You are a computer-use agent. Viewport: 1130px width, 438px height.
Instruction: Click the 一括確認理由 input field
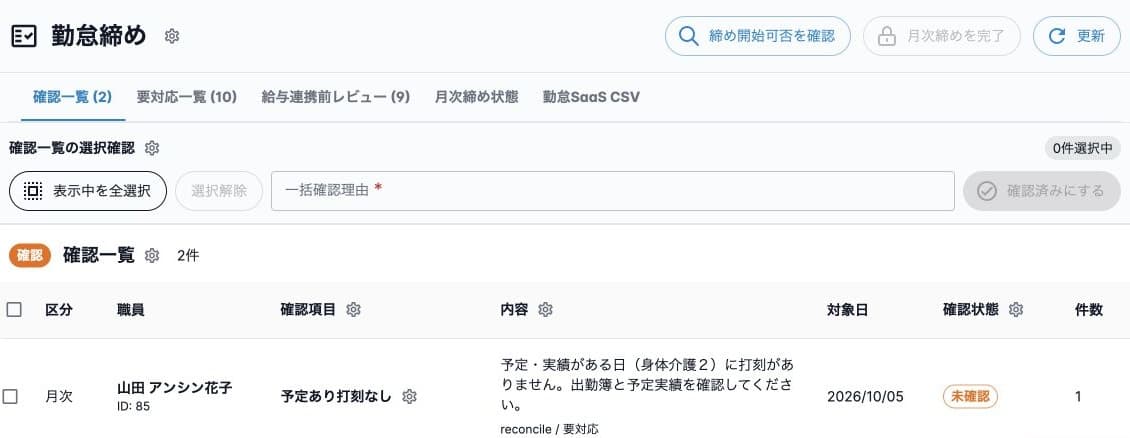pos(613,191)
